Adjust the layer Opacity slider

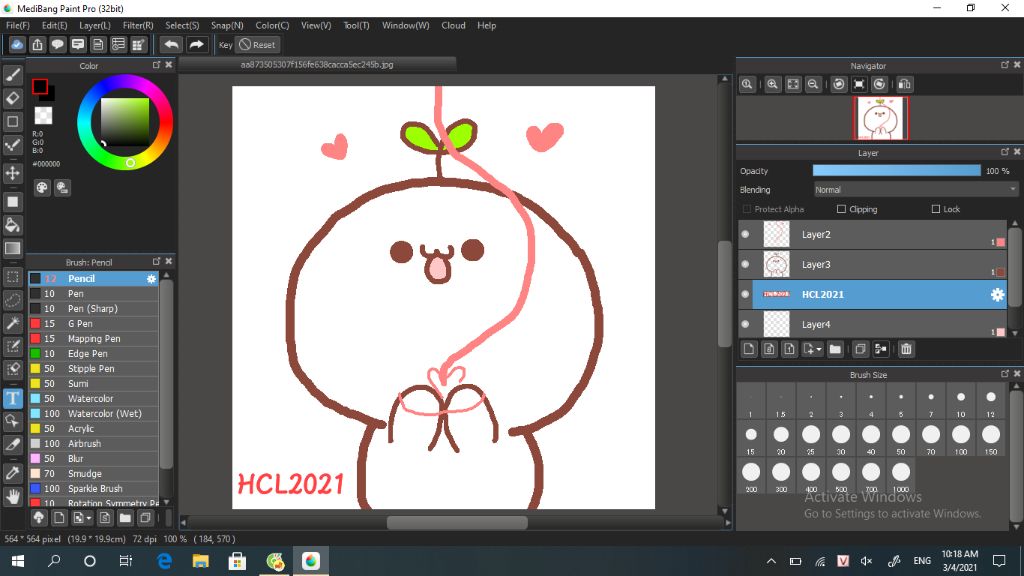(896, 170)
